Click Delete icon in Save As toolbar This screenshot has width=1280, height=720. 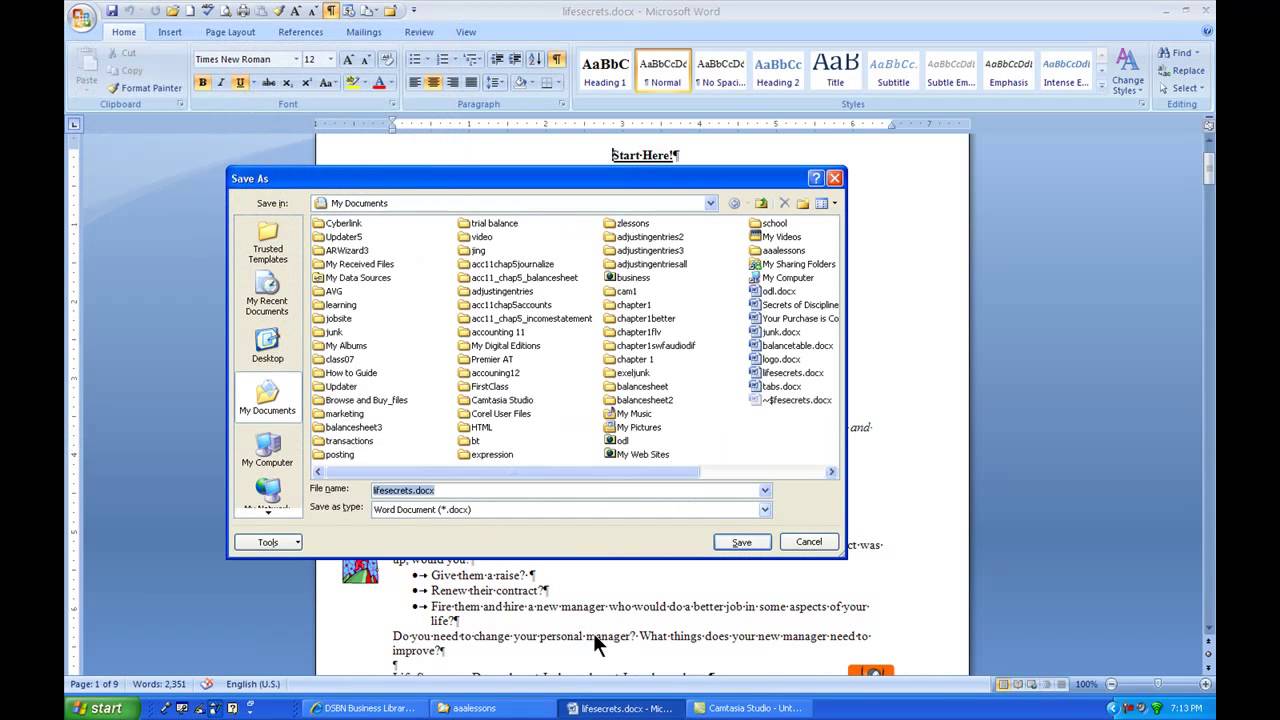click(x=784, y=203)
